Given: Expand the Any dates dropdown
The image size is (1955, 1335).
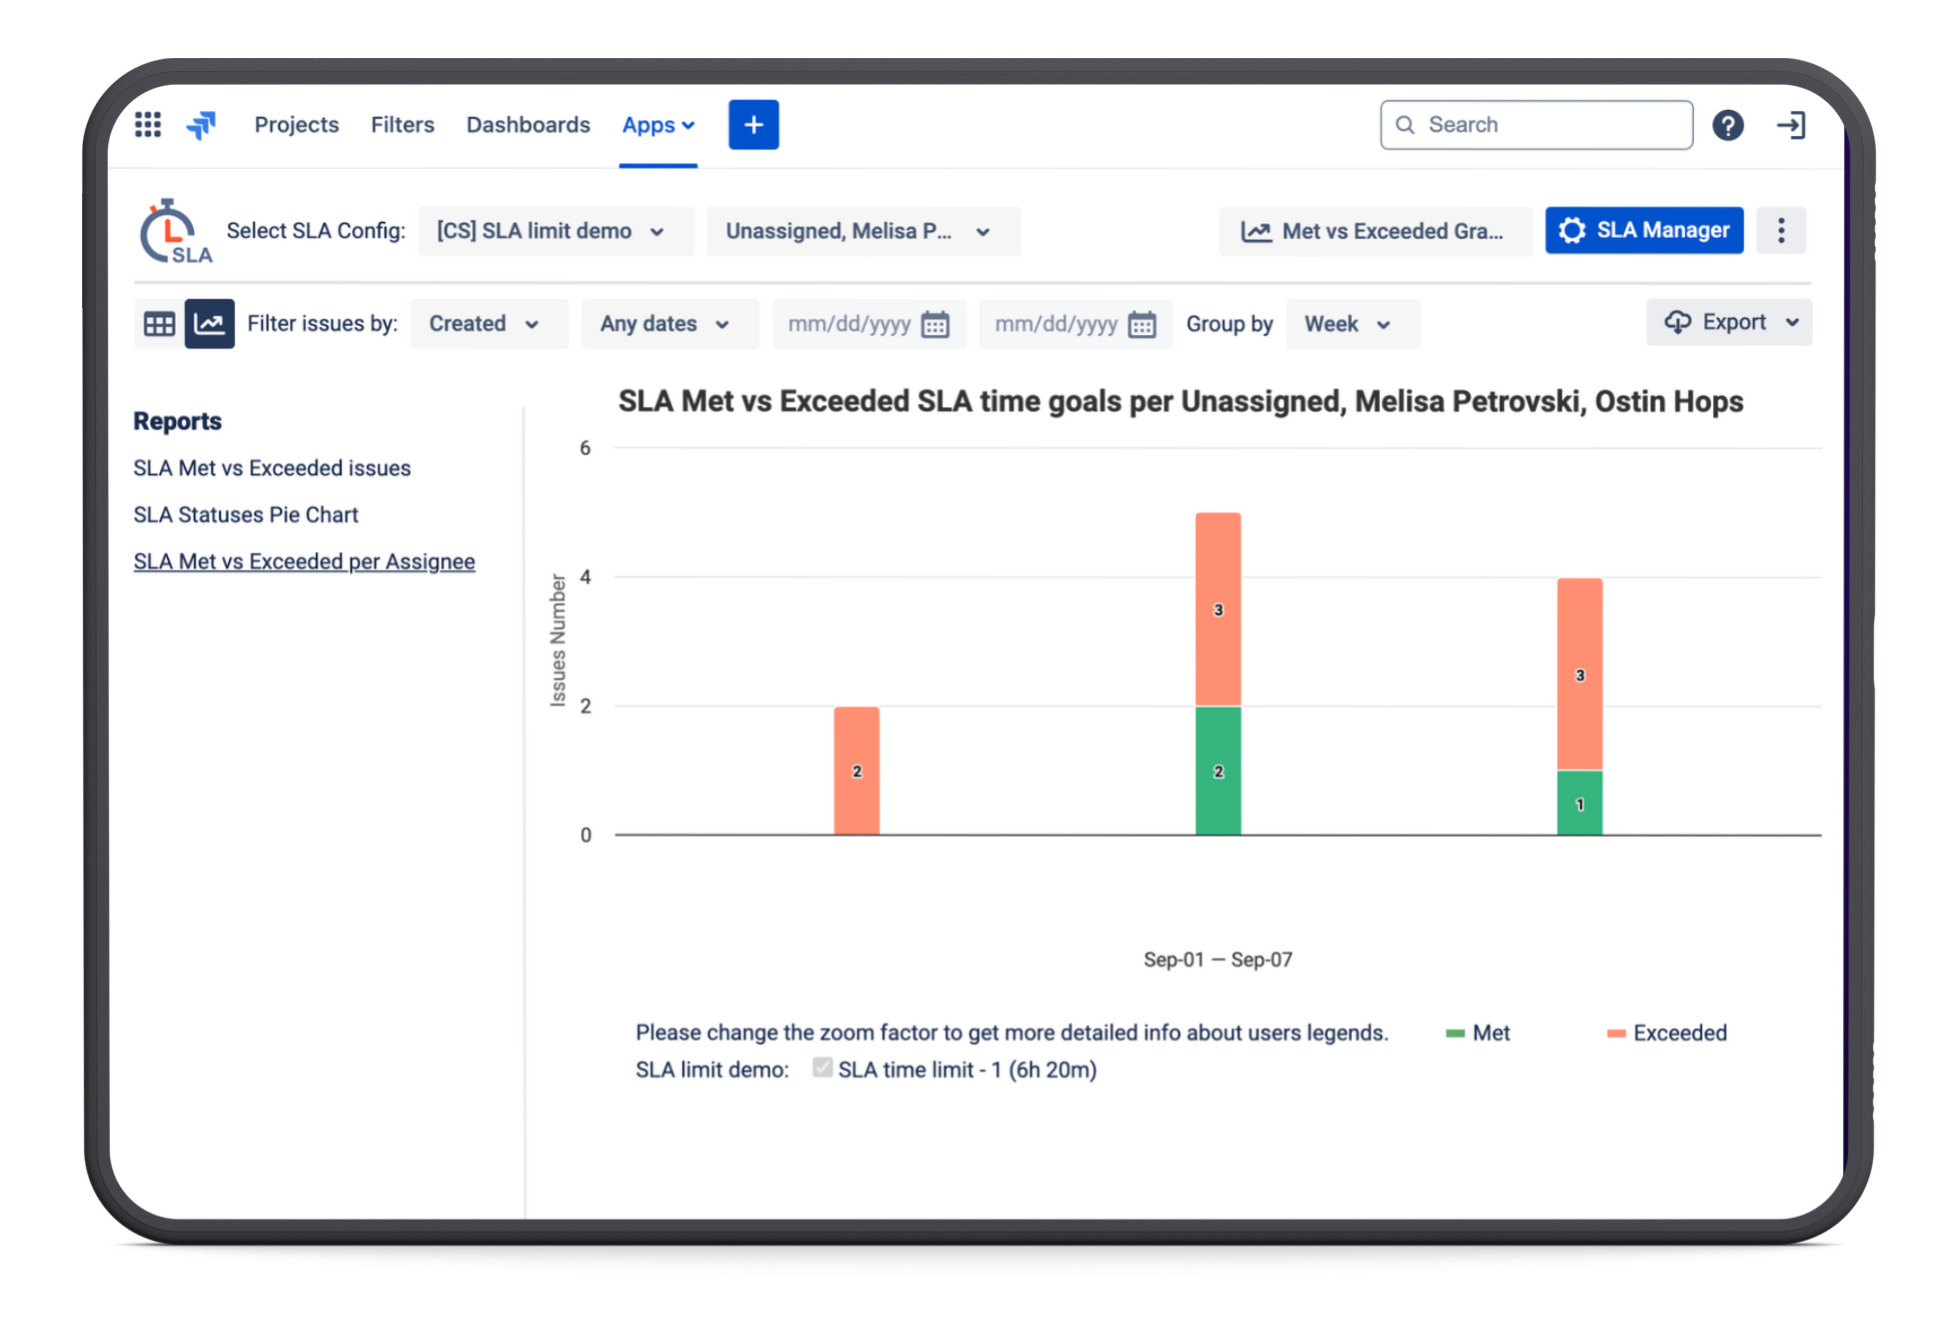Looking at the screenshot, I should pyautogui.click(x=669, y=324).
